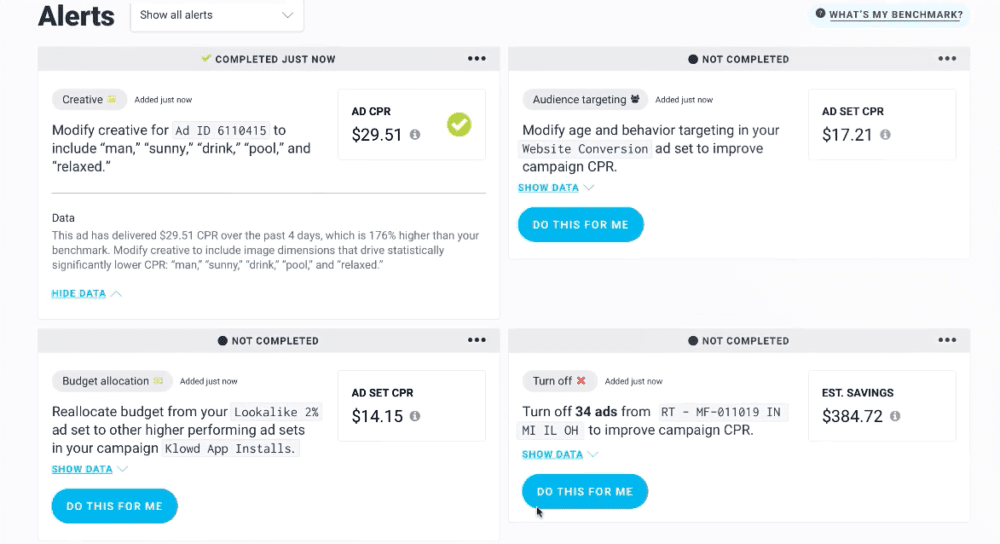The width and height of the screenshot is (1000, 544).
Task: Click info icon beside $14.15 AD SET CPR
Action: 415,416
